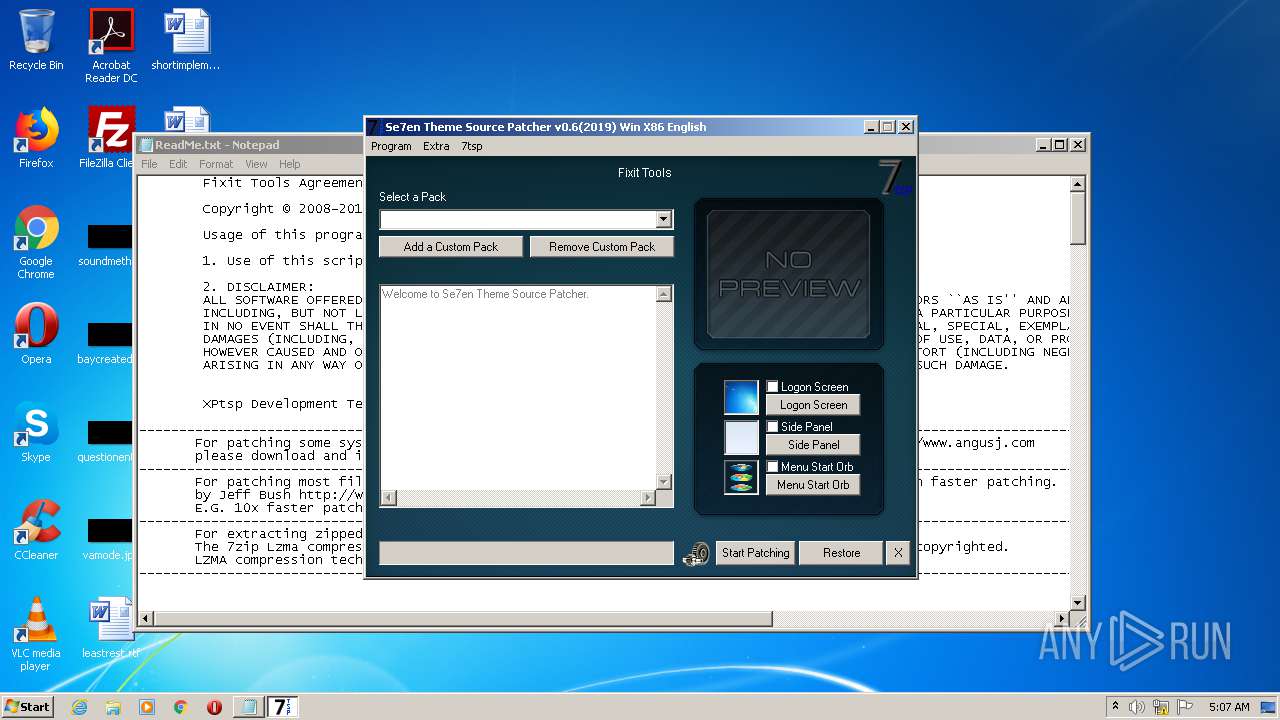This screenshot has width=1280, height=720.
Task: Open Opera from the taskbar
Action: click(214, 707)
